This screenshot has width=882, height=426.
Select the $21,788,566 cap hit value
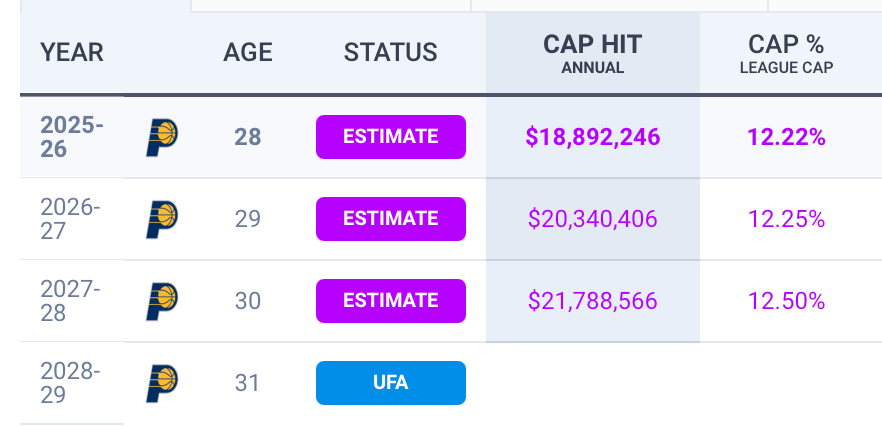click(592, 301)
